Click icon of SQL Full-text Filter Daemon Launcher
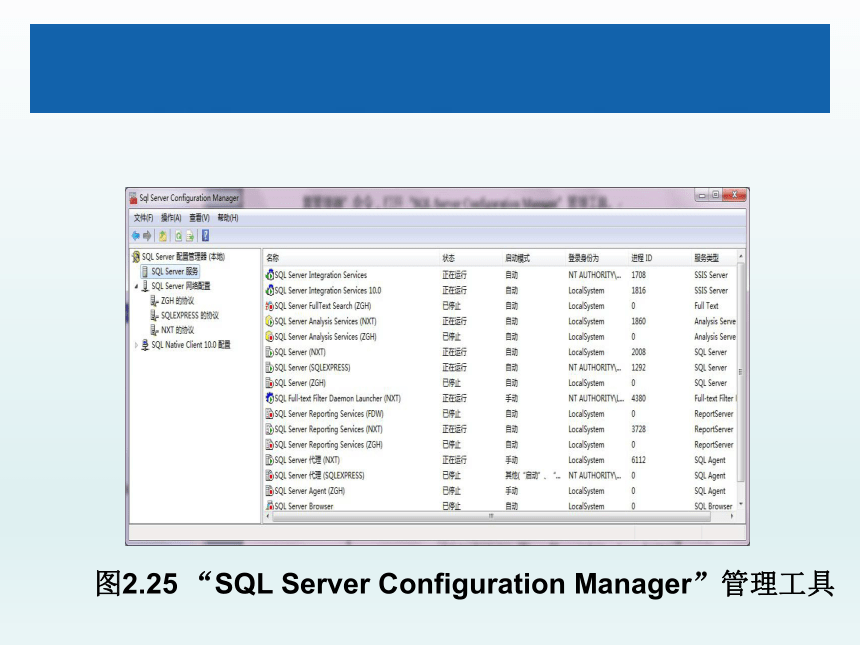This screenshot has height=645, width=860. pyautogui.click(x=269, y=398)
